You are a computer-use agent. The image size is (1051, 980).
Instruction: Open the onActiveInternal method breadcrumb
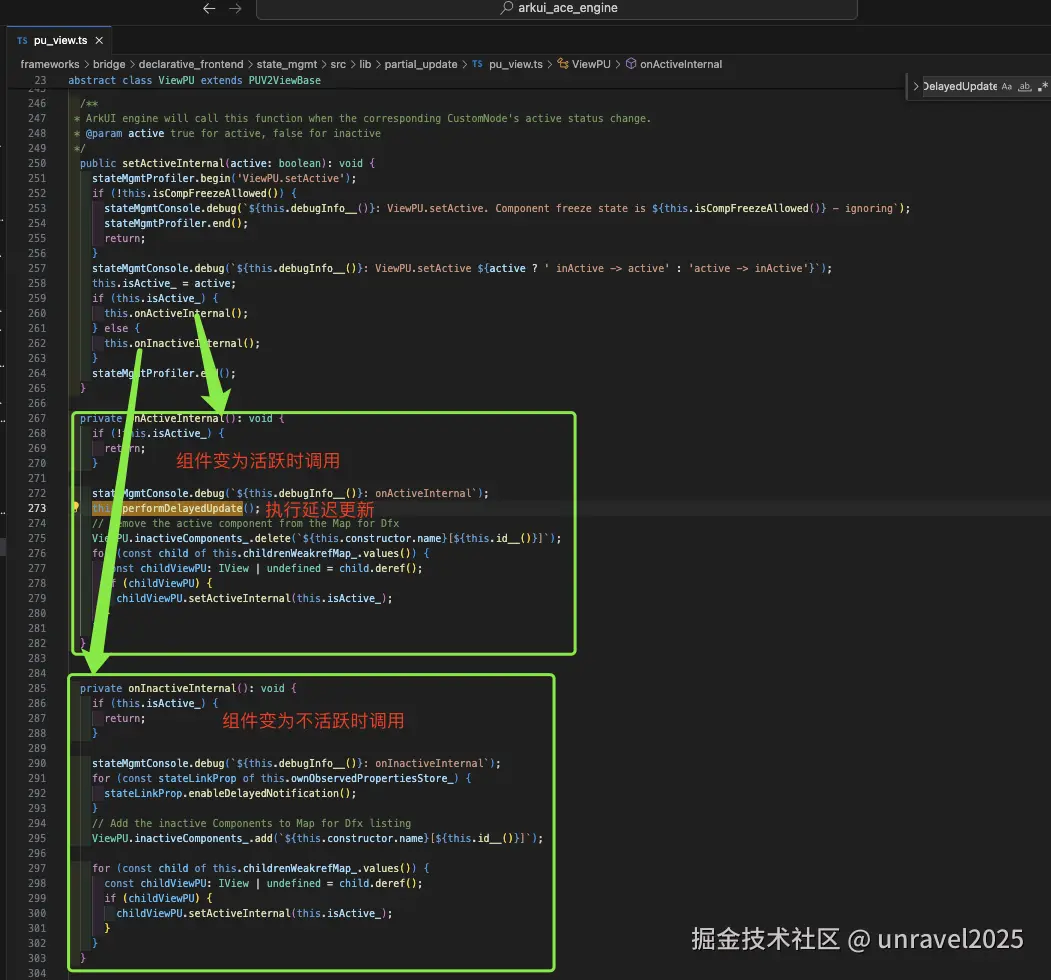[681, 64]
